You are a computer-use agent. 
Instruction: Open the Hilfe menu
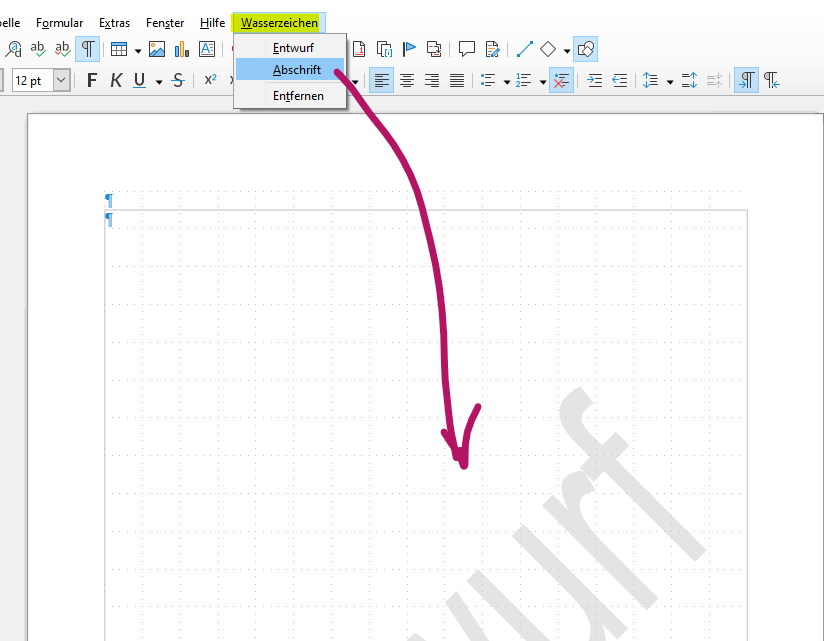point(212,23)
